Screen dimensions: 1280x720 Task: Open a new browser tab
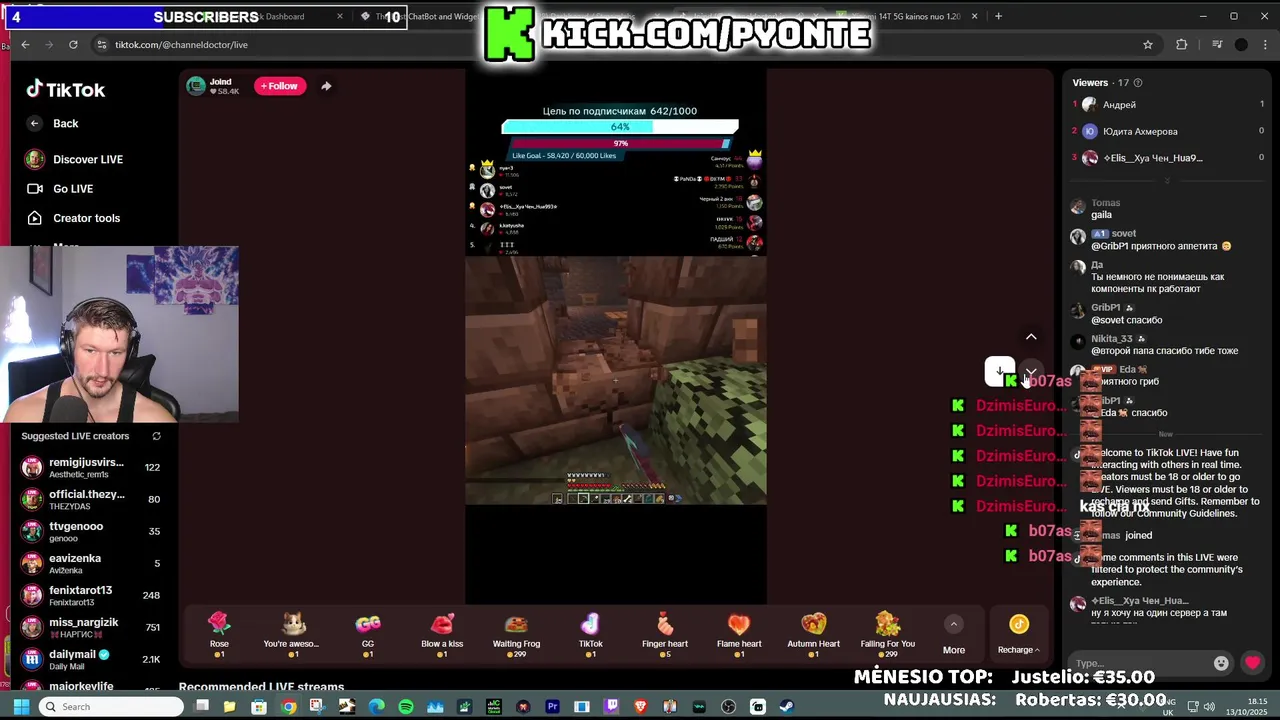click(x=1000, y=16)
